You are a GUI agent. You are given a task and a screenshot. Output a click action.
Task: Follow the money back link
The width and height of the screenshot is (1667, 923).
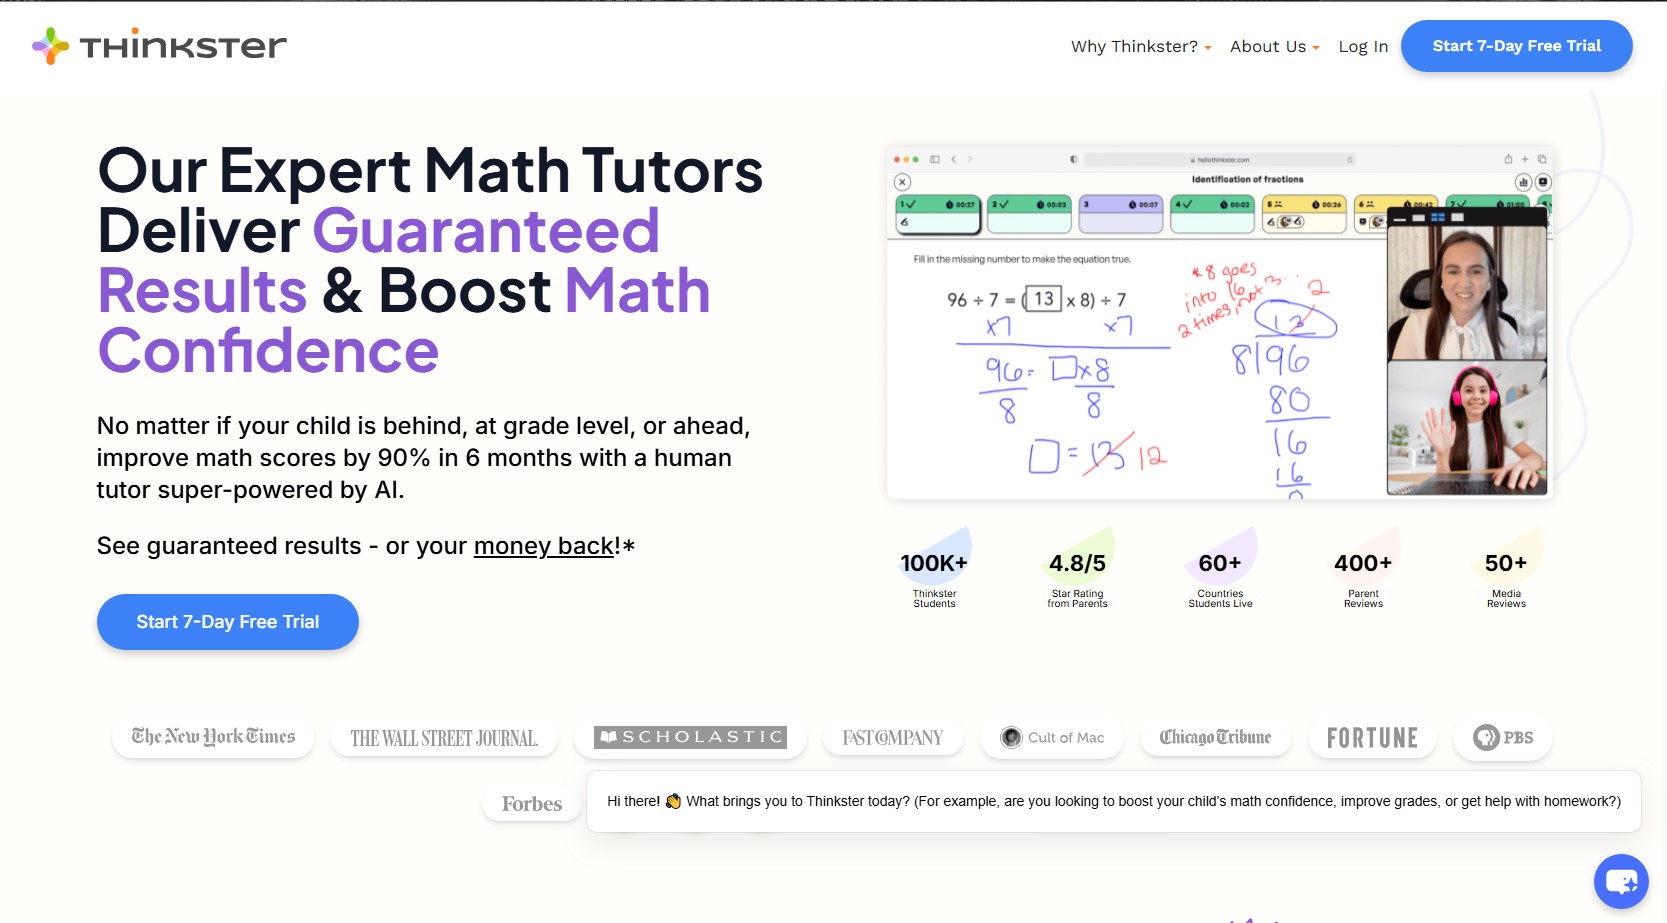click(544, 546)
